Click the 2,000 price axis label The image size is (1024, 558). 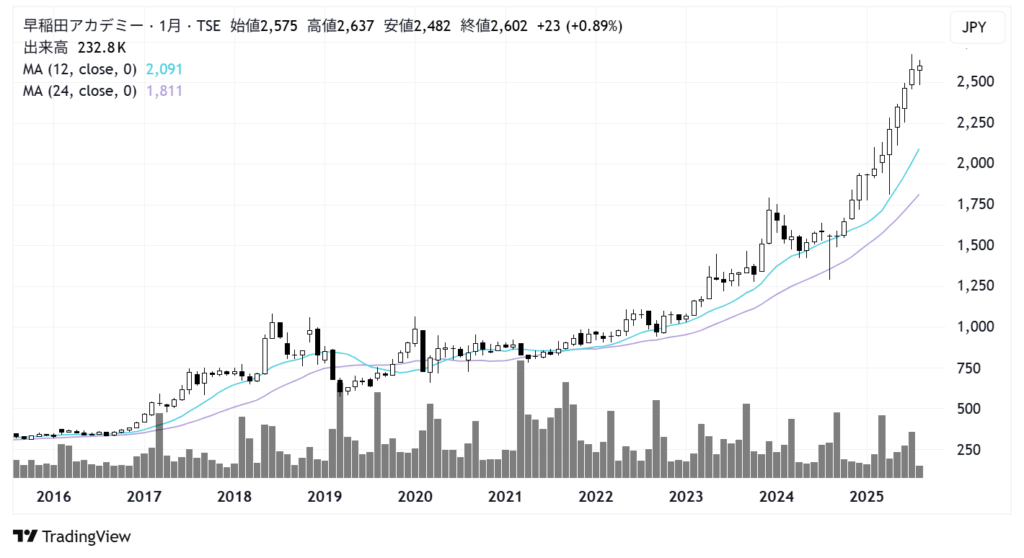976,163
